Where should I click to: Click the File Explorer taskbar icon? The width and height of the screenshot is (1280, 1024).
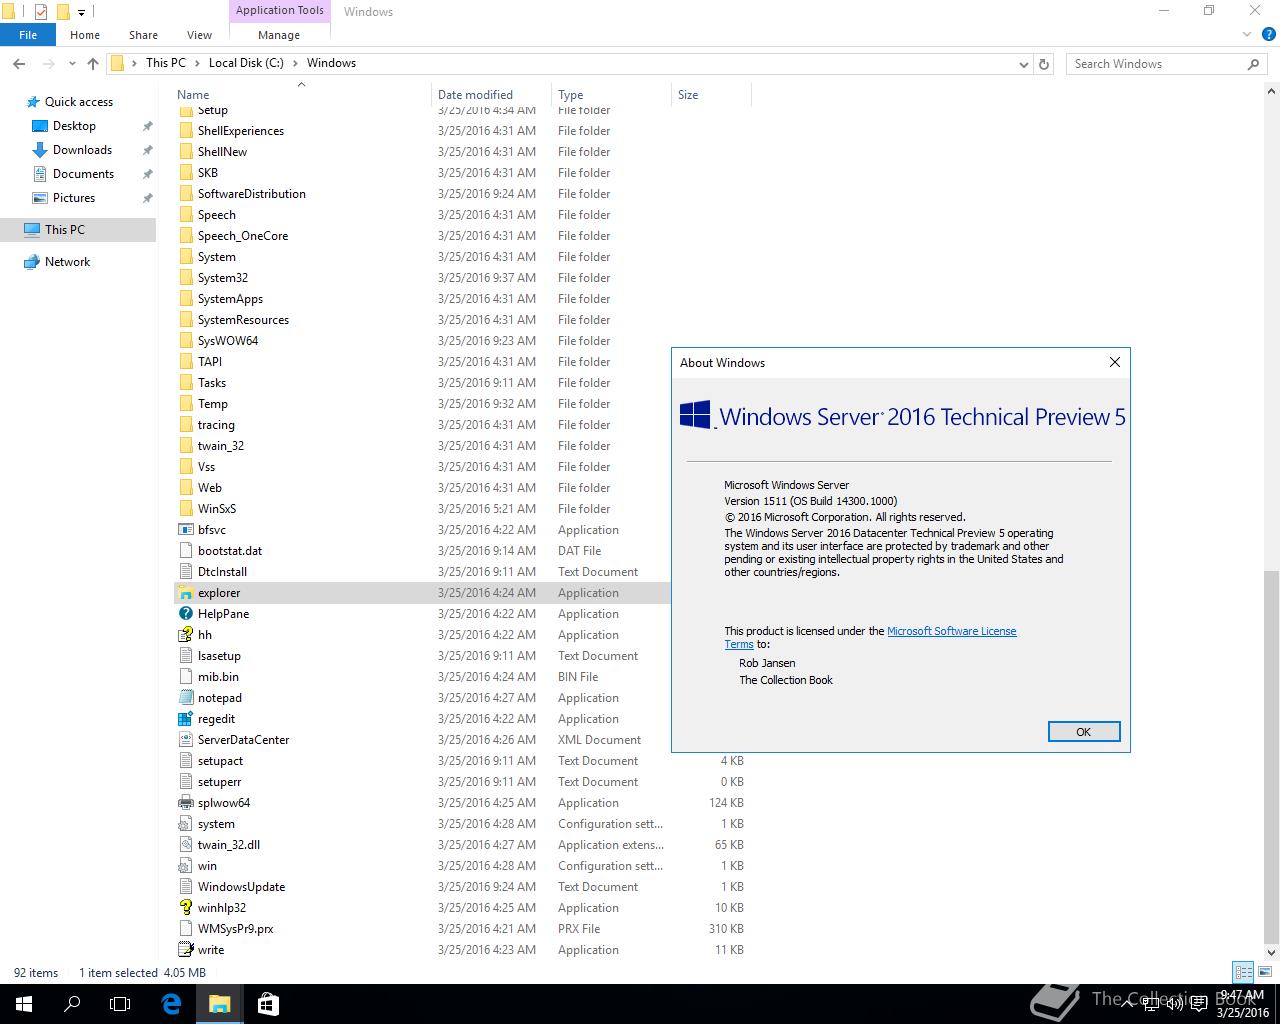click(x=219, y=1004)
